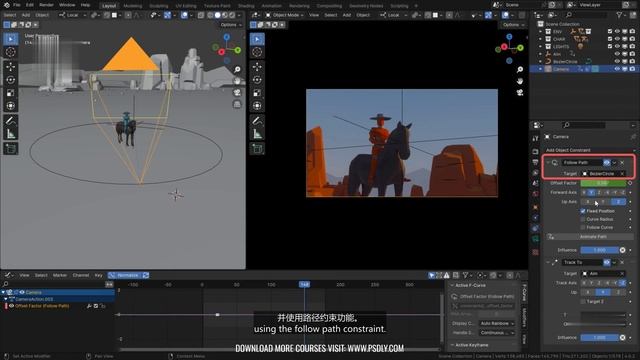Toggle Follow Path constraint visibility eye
640x360 pixels.
click(x=607, y=162)
